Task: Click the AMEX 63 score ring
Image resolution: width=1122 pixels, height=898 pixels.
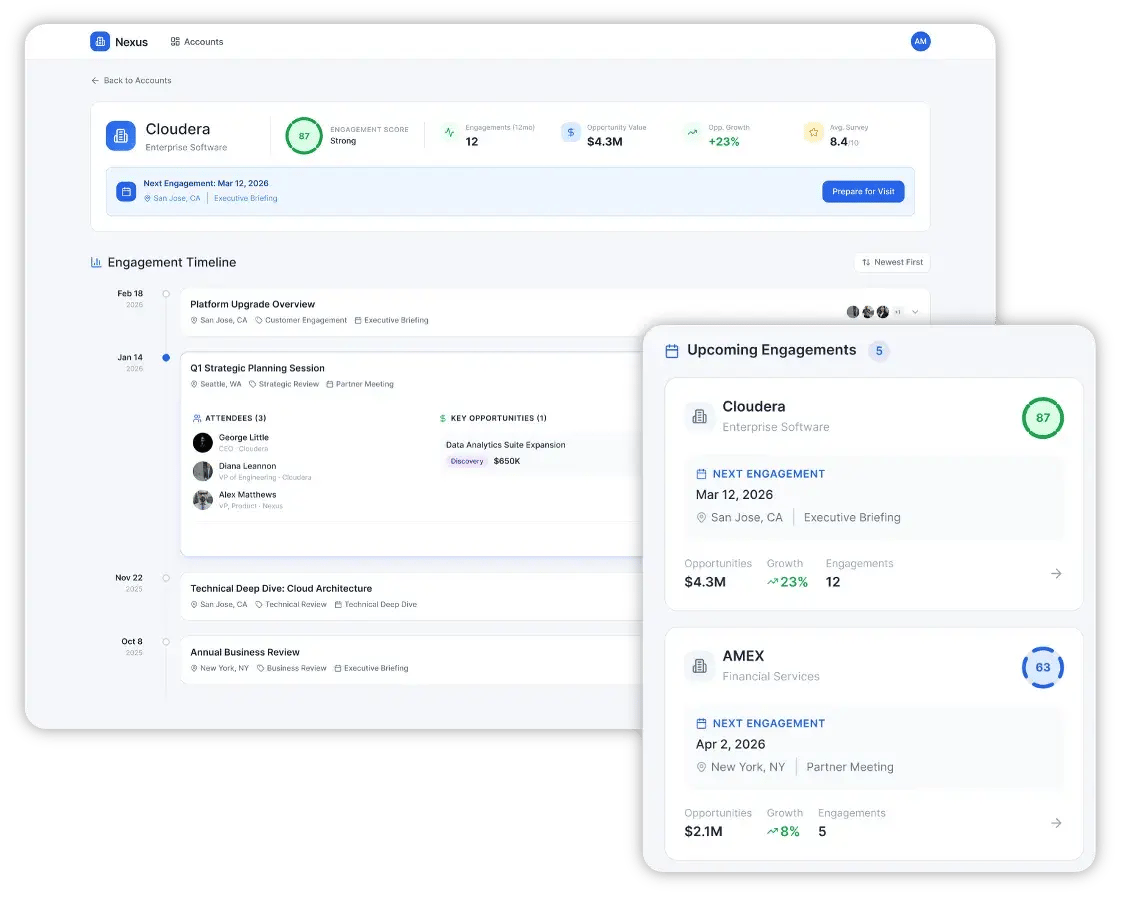Action: pos(1043,668)
